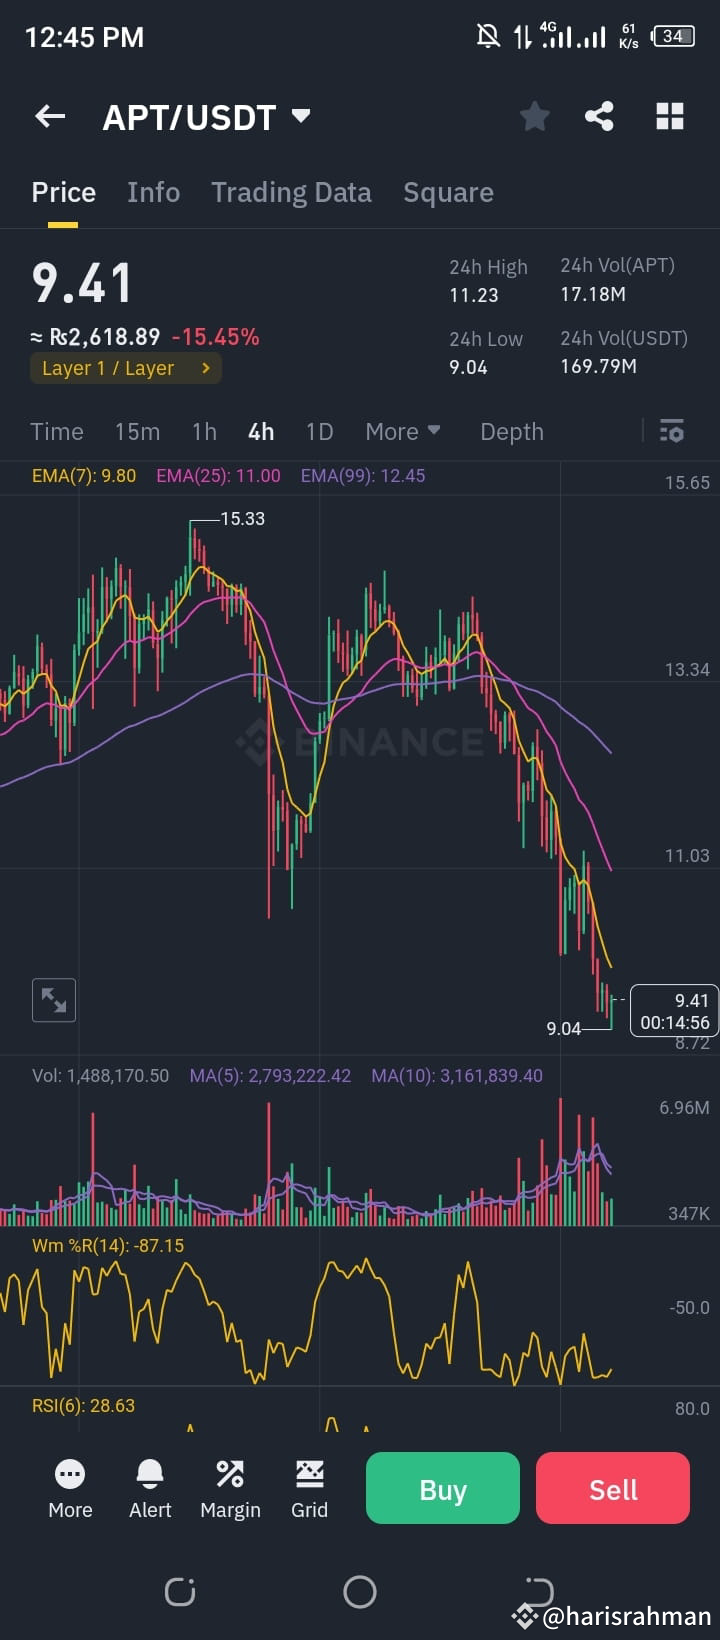Switch timeframe to 1D

click(x=319, y=431)
